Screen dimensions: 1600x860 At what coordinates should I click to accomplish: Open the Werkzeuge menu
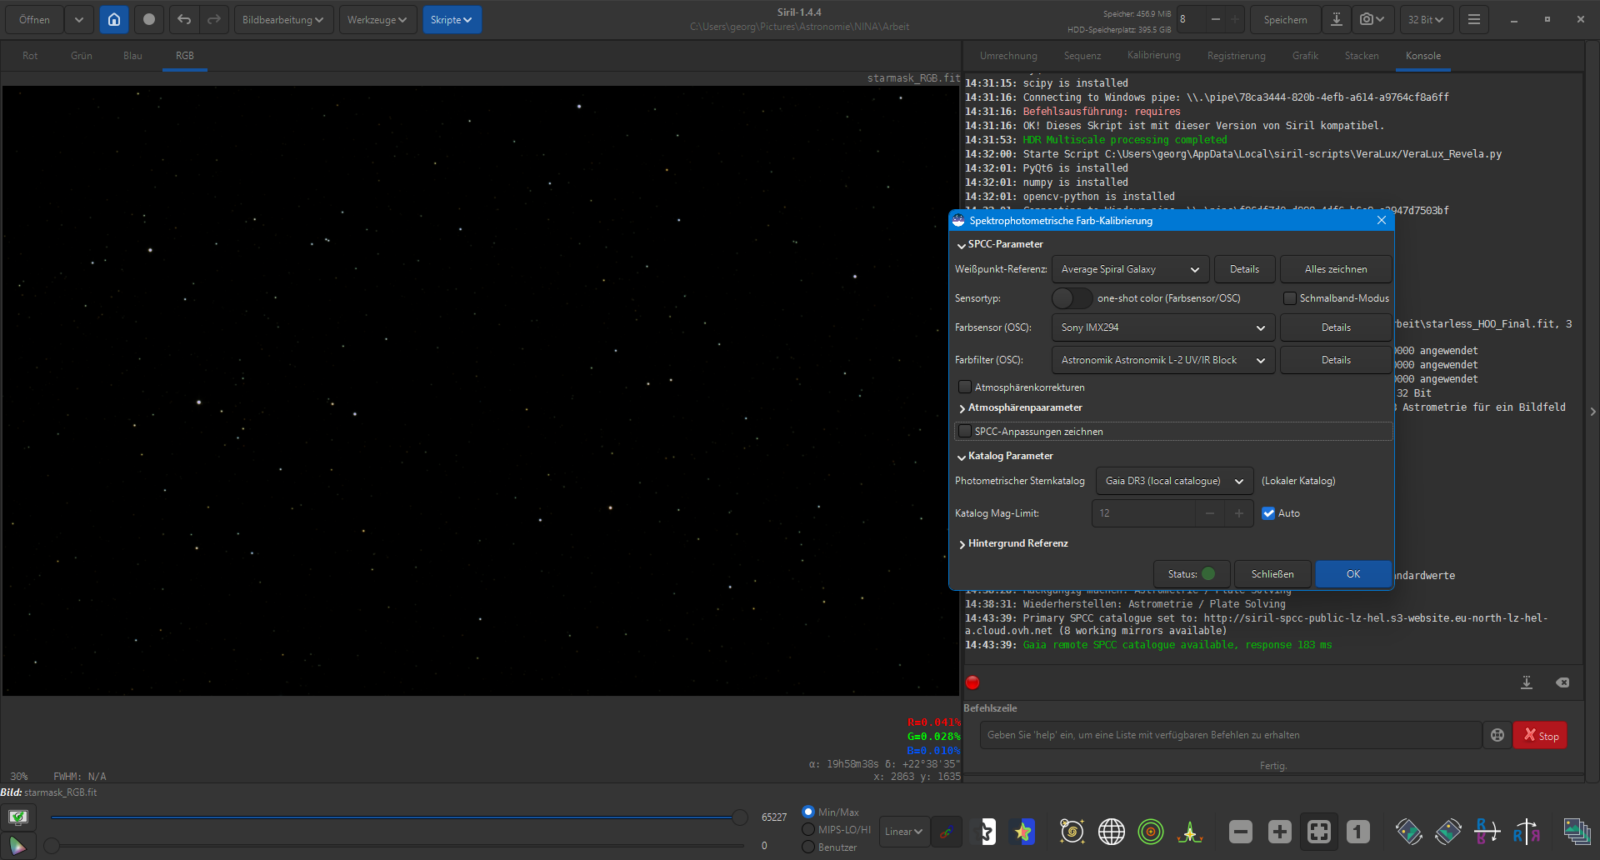377,19
